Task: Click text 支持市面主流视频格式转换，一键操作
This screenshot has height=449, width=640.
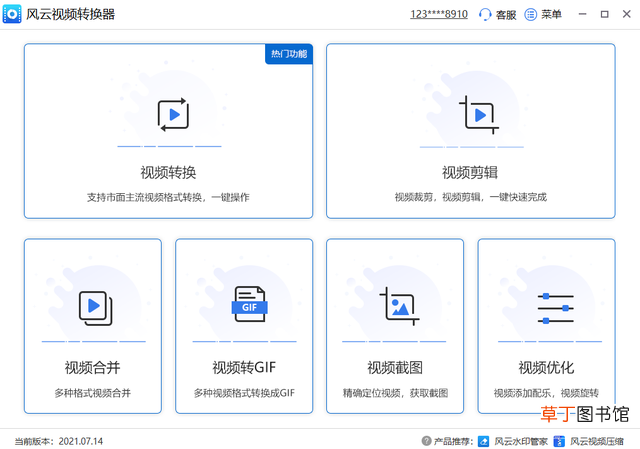Action: pyautogui.click(x=168, y=198)
